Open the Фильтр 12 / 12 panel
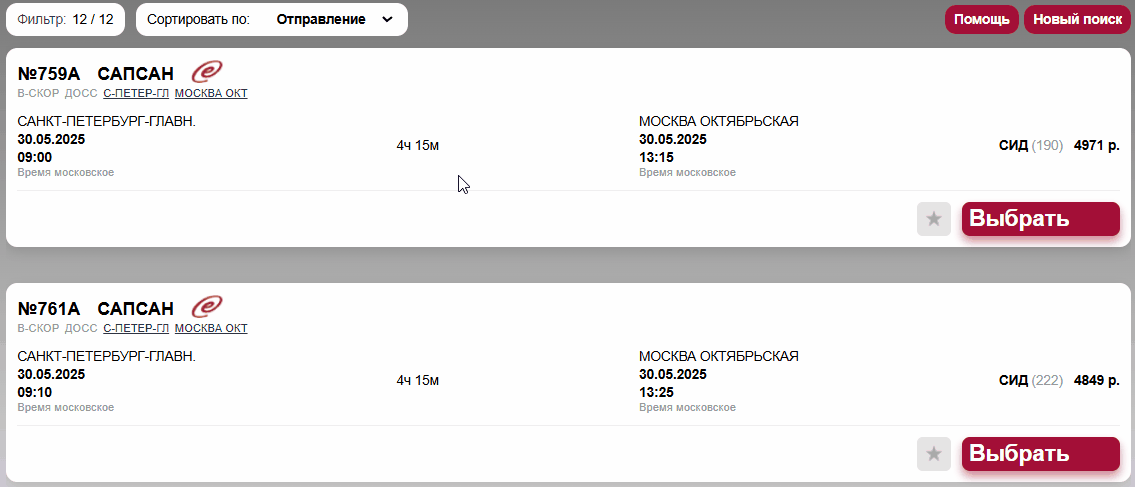Screen dimensions: 1135x487 pyautogui.click(x=65, y=20)
